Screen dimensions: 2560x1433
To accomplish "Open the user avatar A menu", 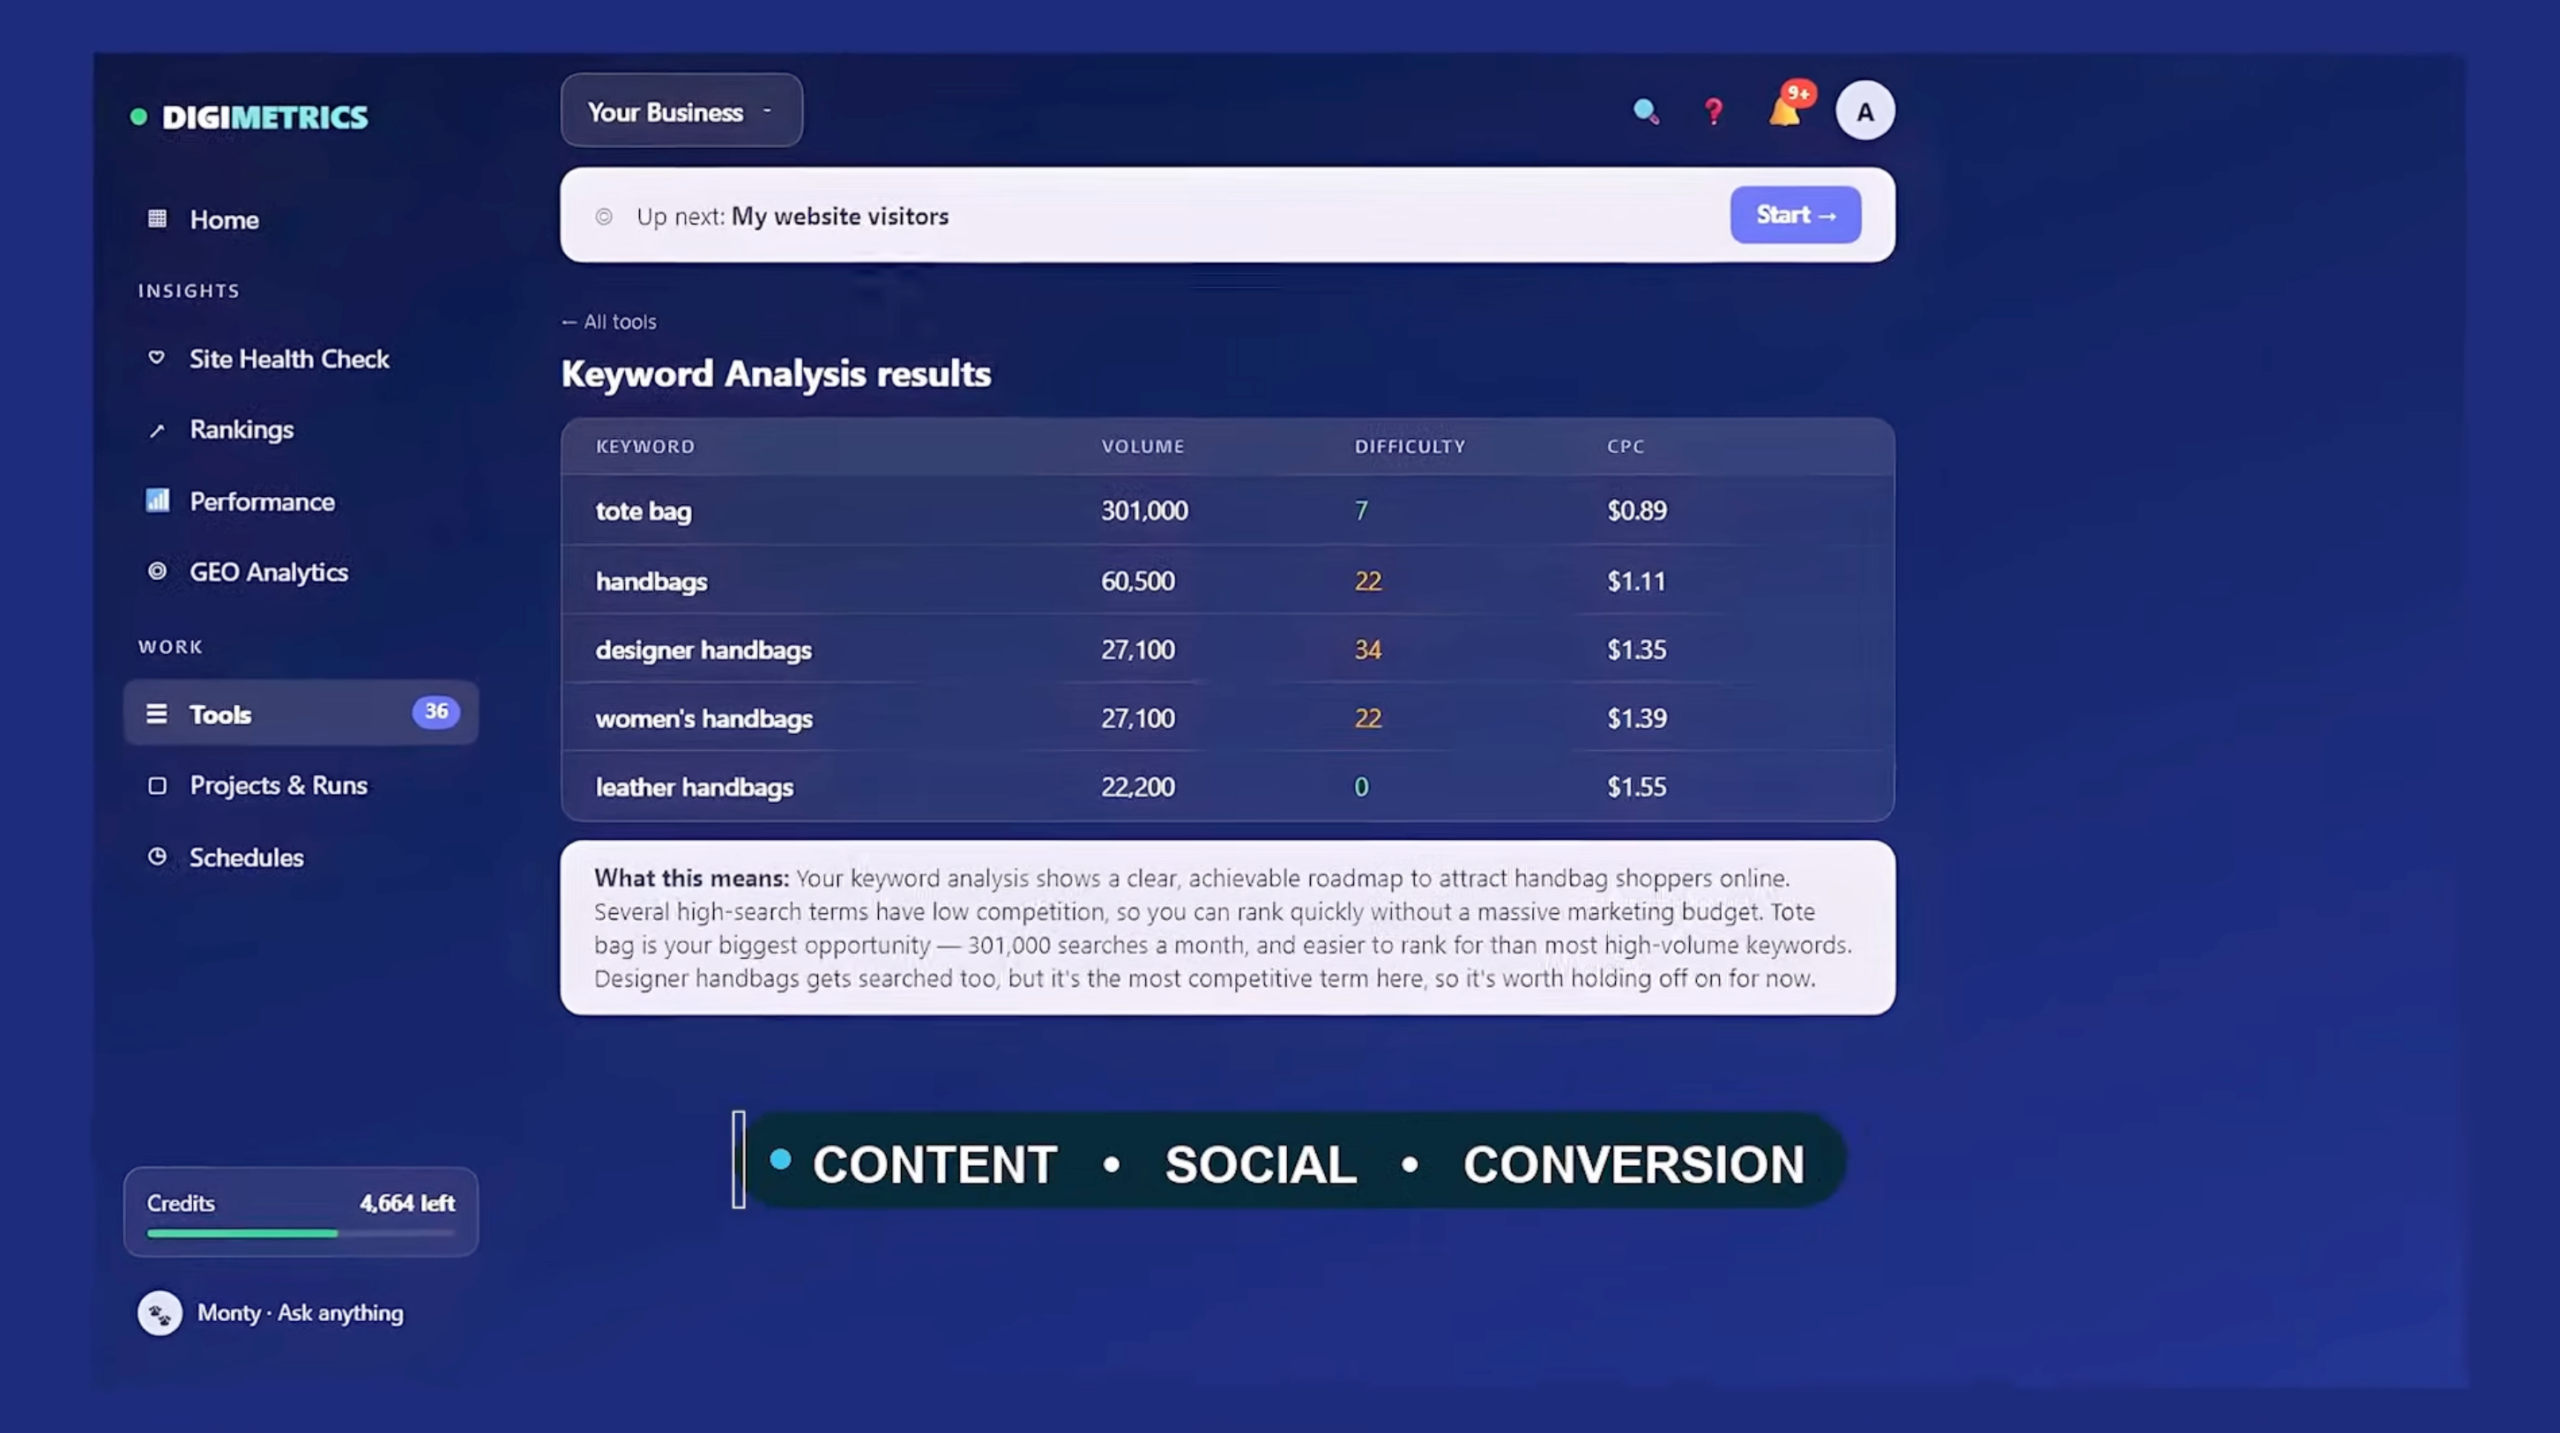I will [x=1865, y=111].
